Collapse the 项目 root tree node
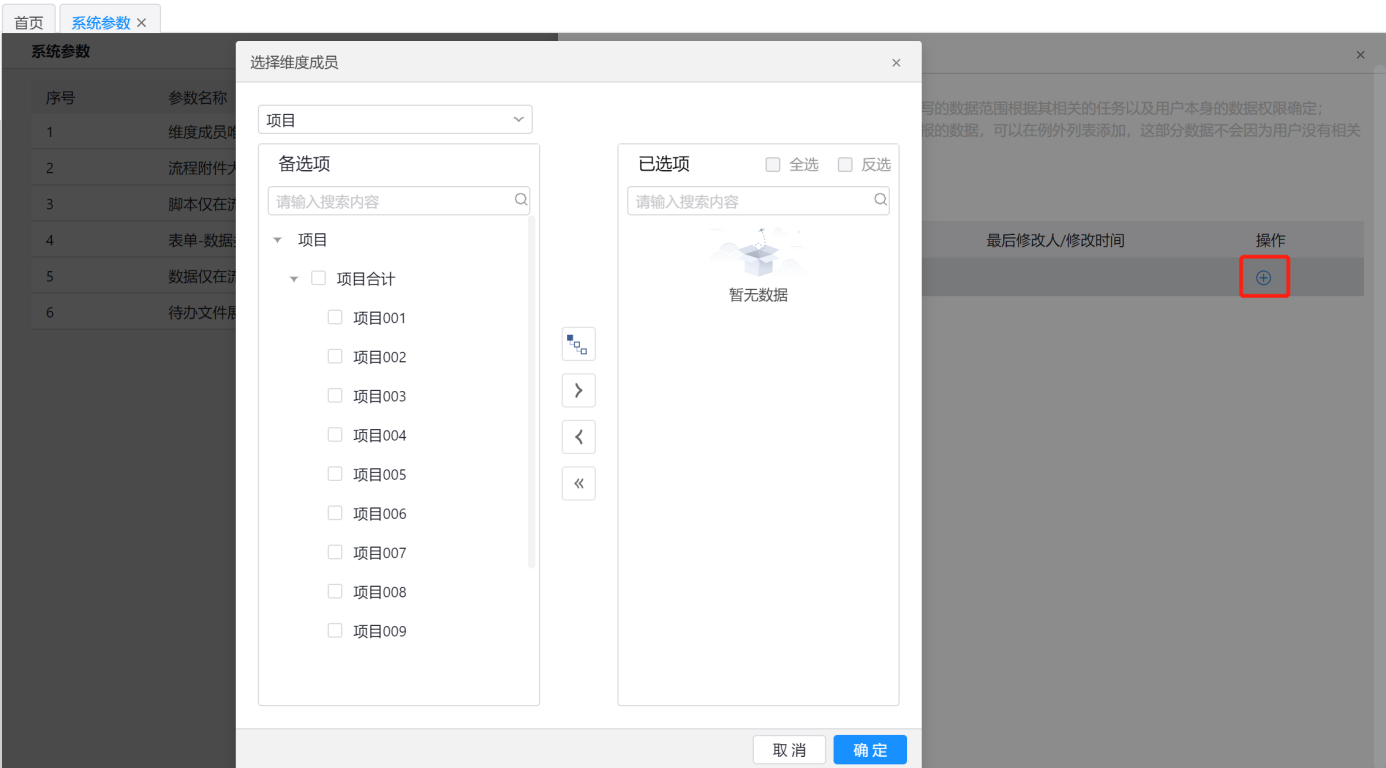Screen dimensions: 1386x768 tap(278, 240)
